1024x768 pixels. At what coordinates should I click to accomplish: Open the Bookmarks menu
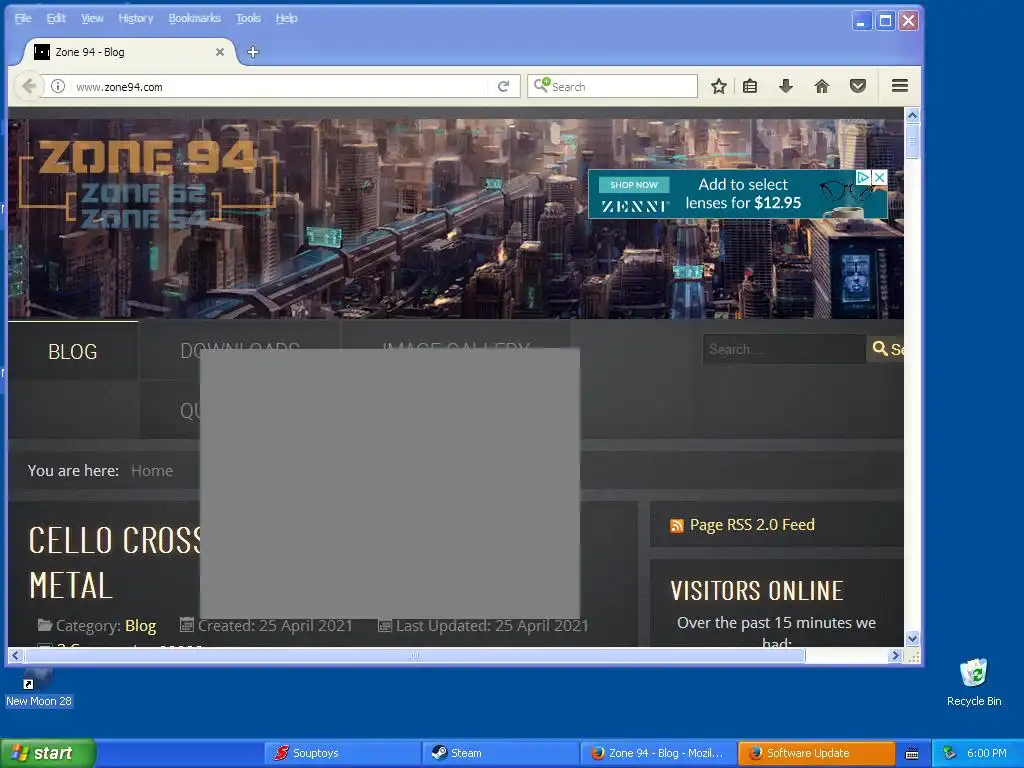pos(195,18)
